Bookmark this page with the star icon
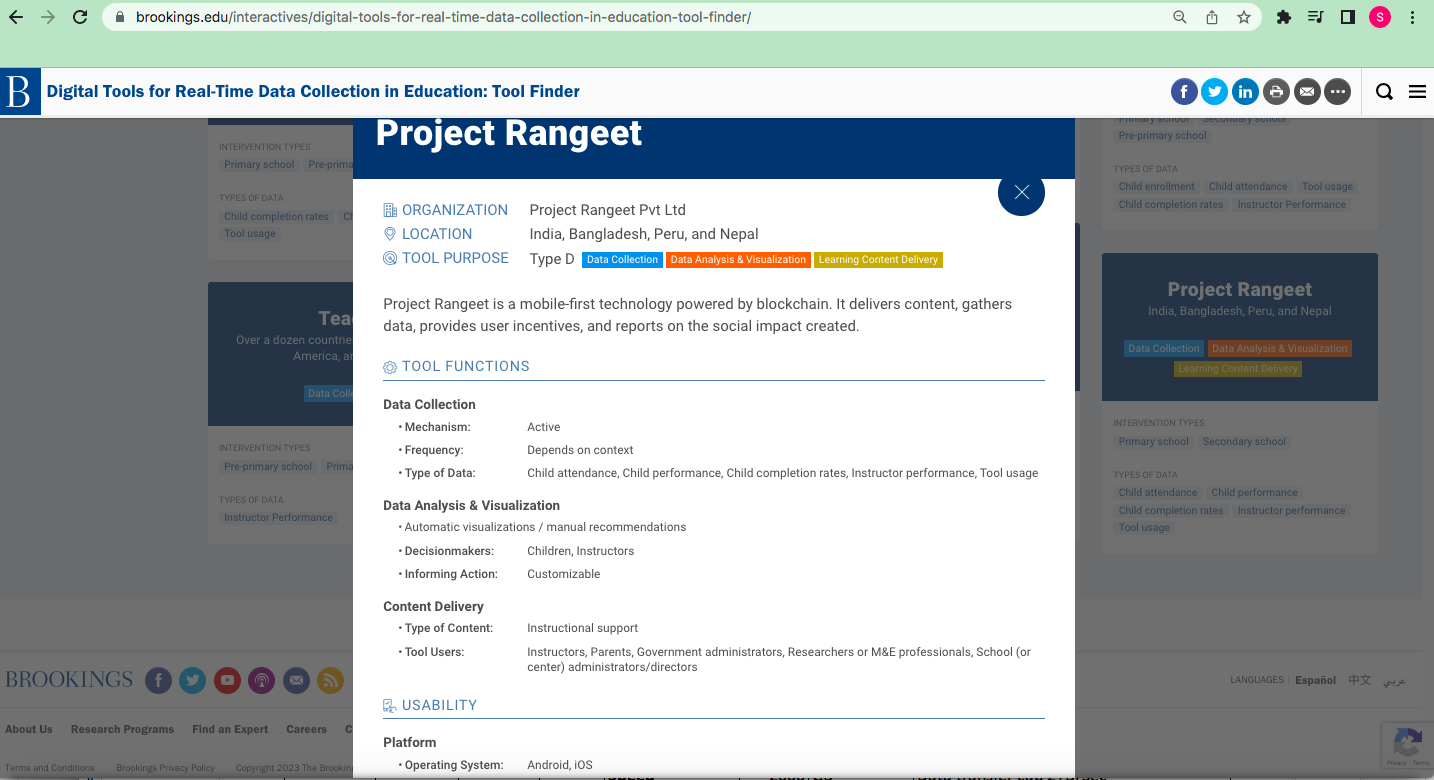The height and width of the screenshot is (780, 1434). pos(1244,17)
